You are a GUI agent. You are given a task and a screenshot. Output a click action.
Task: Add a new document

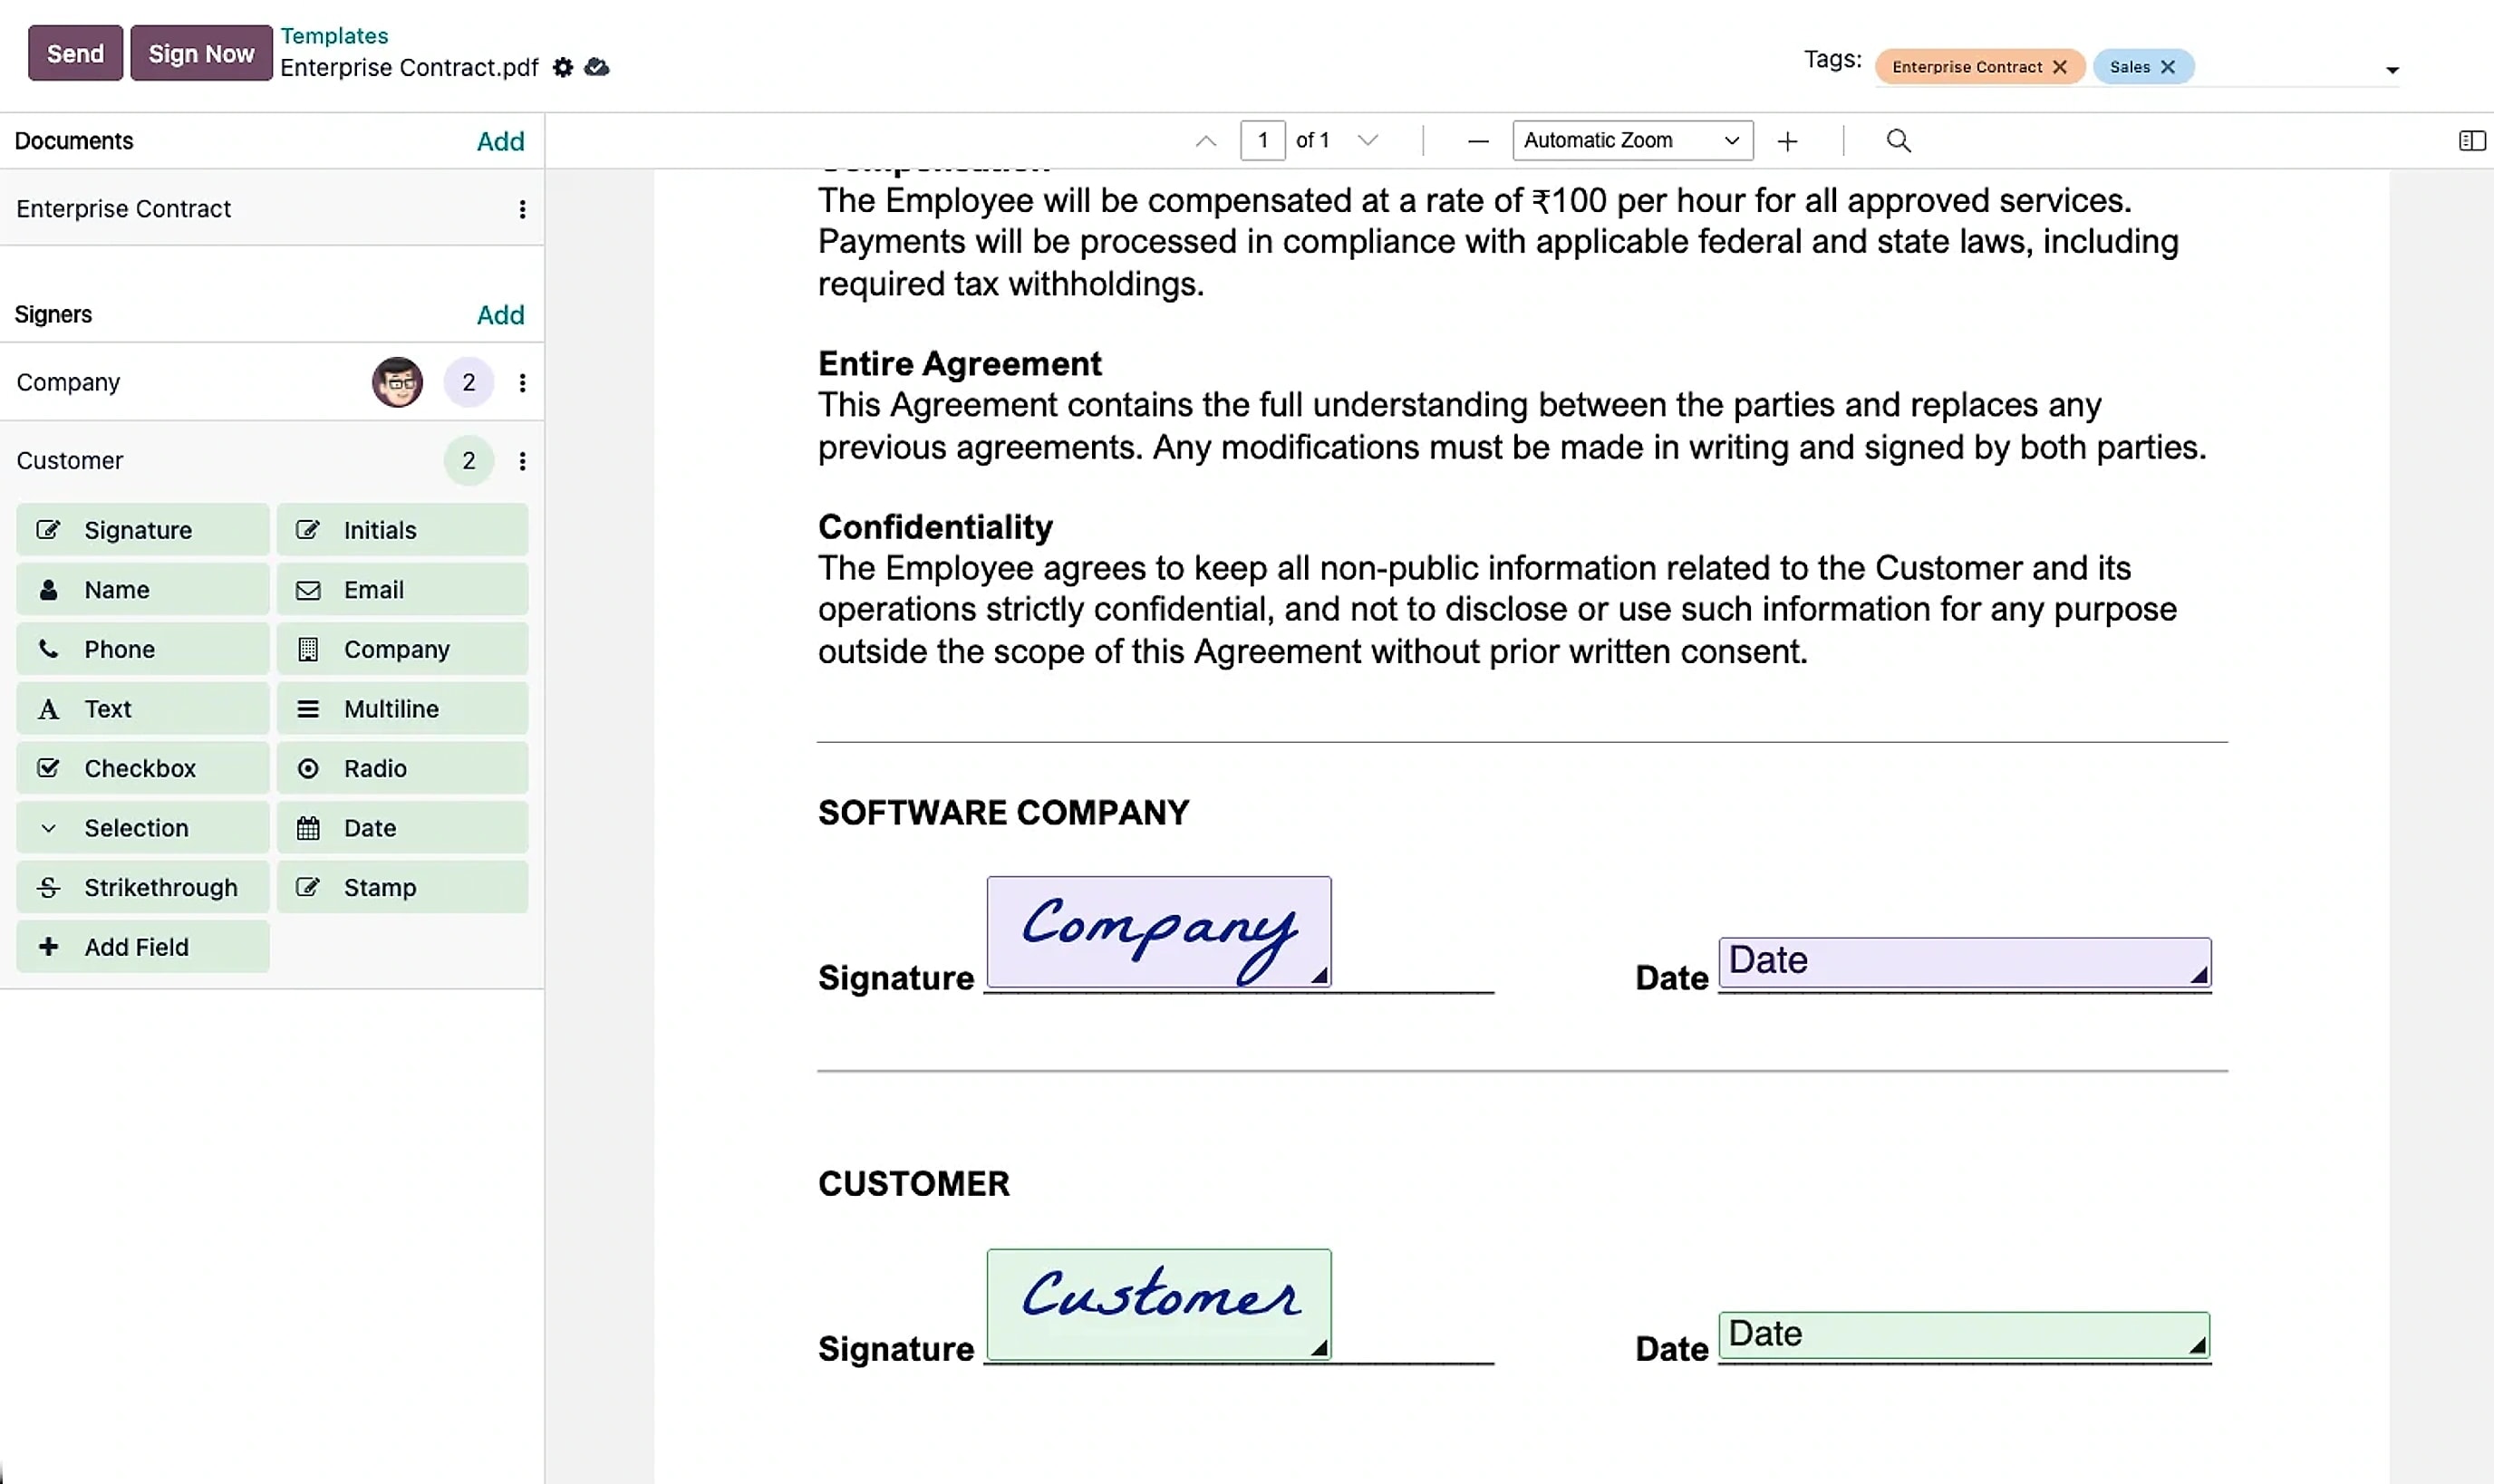point(500,142)
